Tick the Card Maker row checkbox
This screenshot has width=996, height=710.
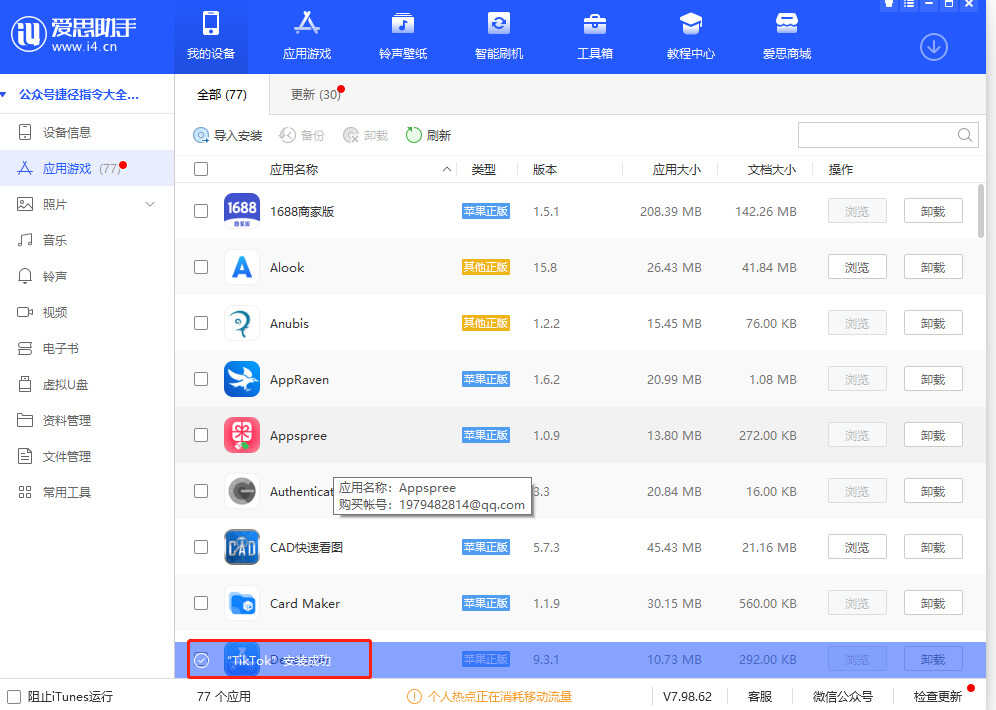click(x=201, y=603)
